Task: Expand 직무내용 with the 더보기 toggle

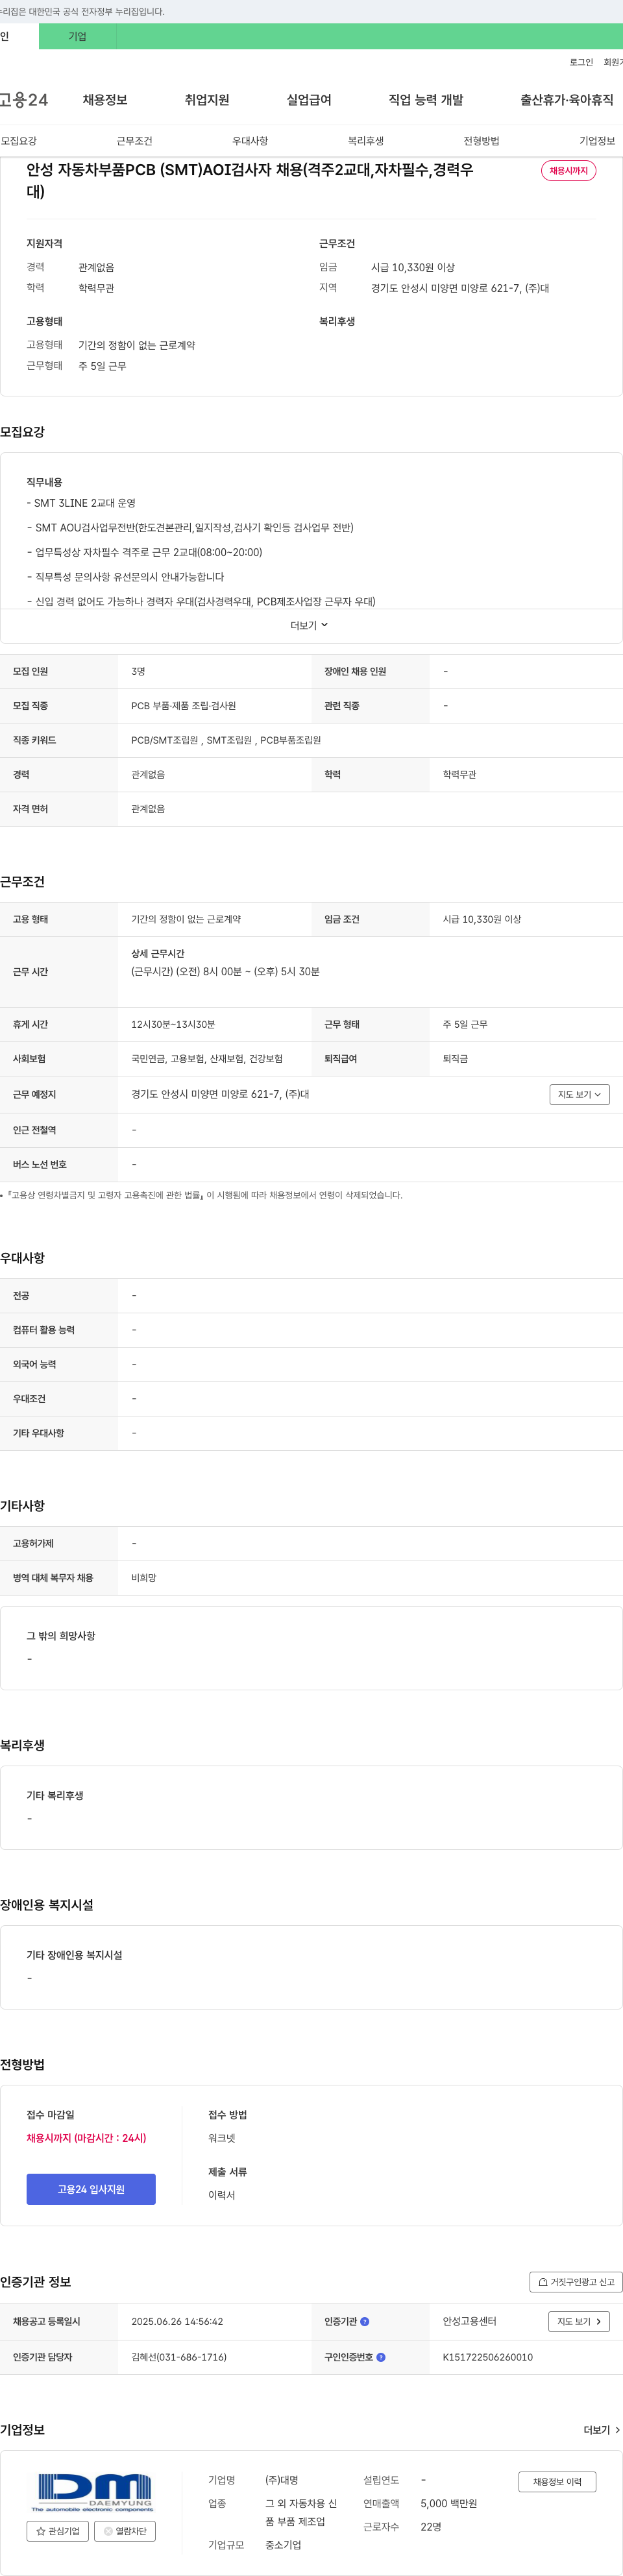Action: (310, 625)
